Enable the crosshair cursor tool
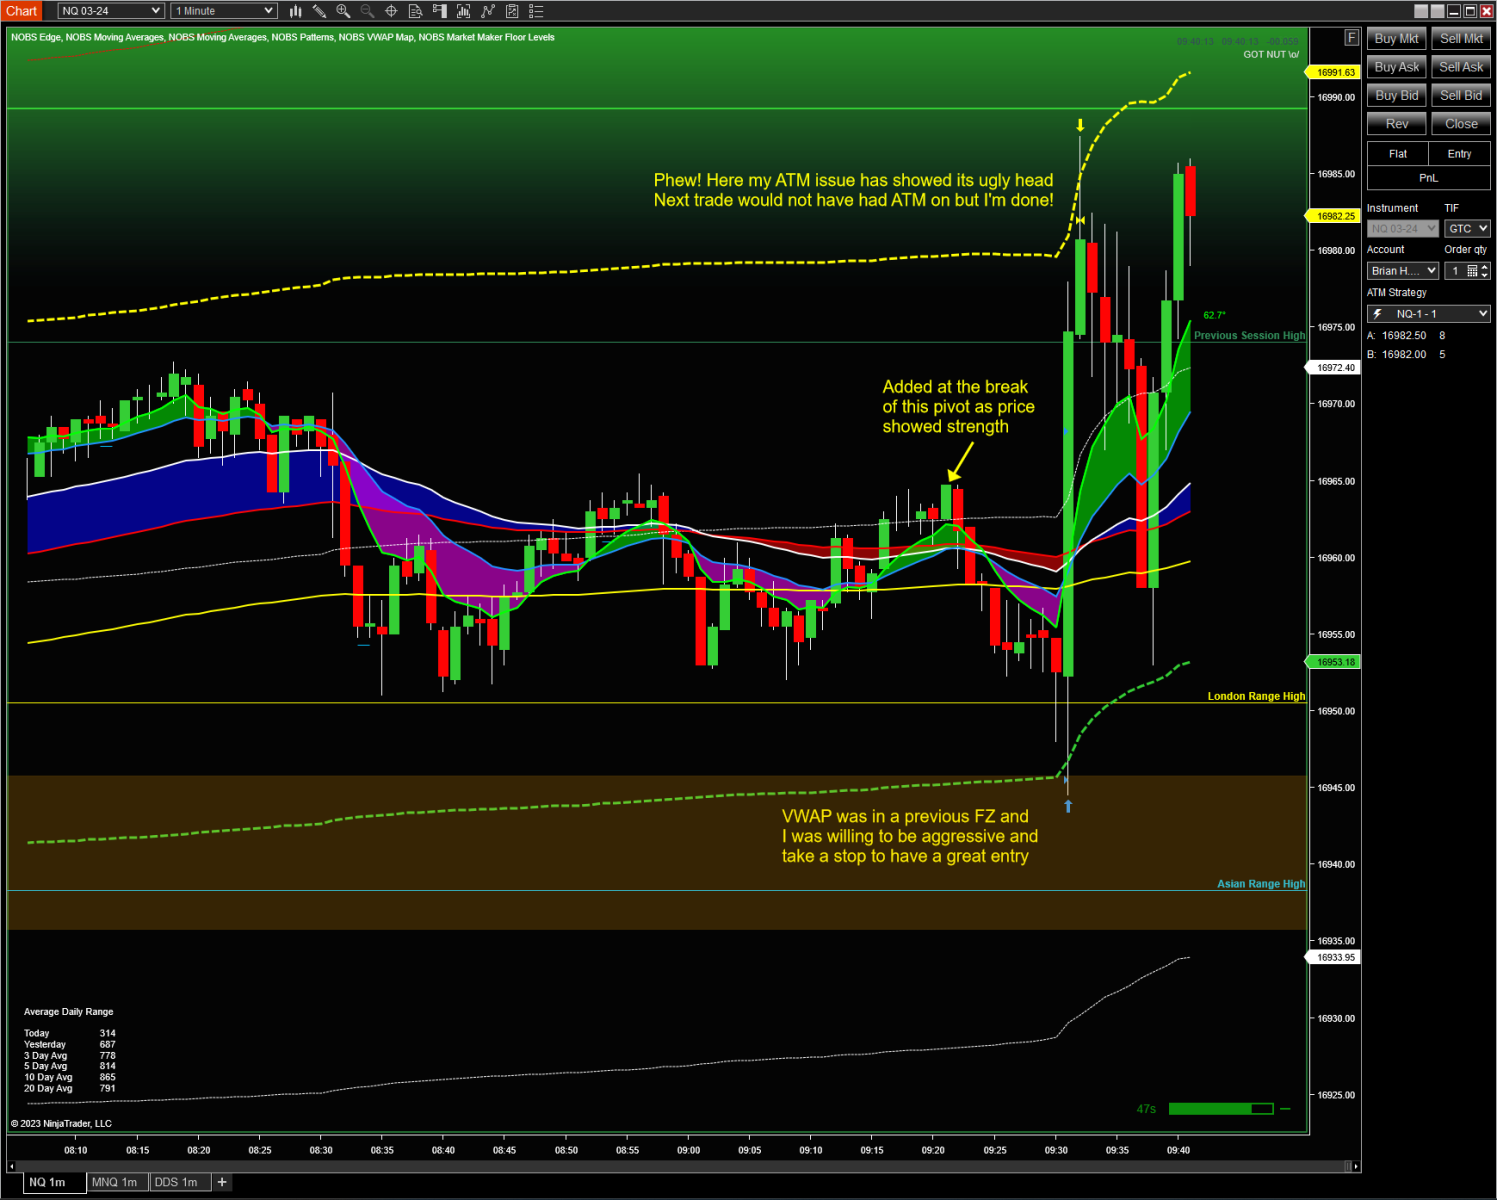Viewport: 1497px width, 1200px height. [x=391, y=11]
